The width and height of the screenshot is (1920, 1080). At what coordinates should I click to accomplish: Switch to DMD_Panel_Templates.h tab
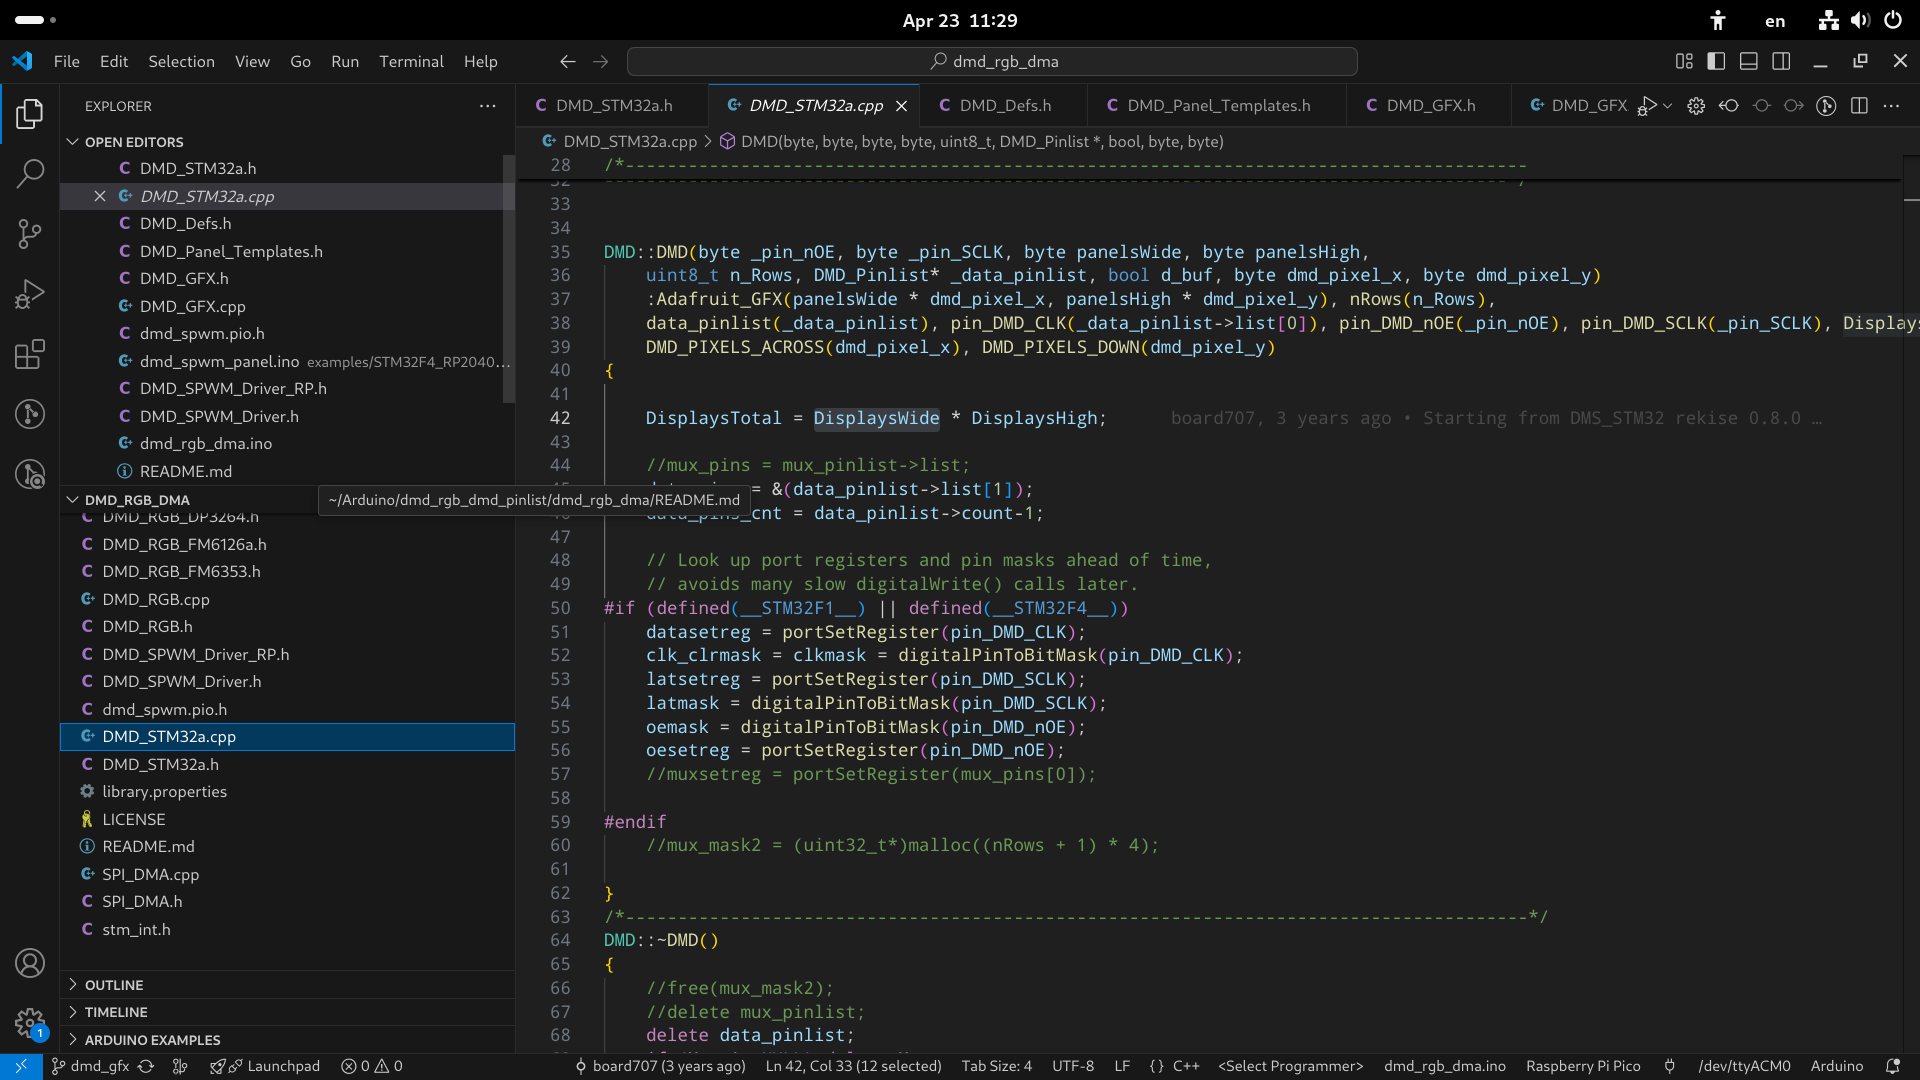point(1218,106)
